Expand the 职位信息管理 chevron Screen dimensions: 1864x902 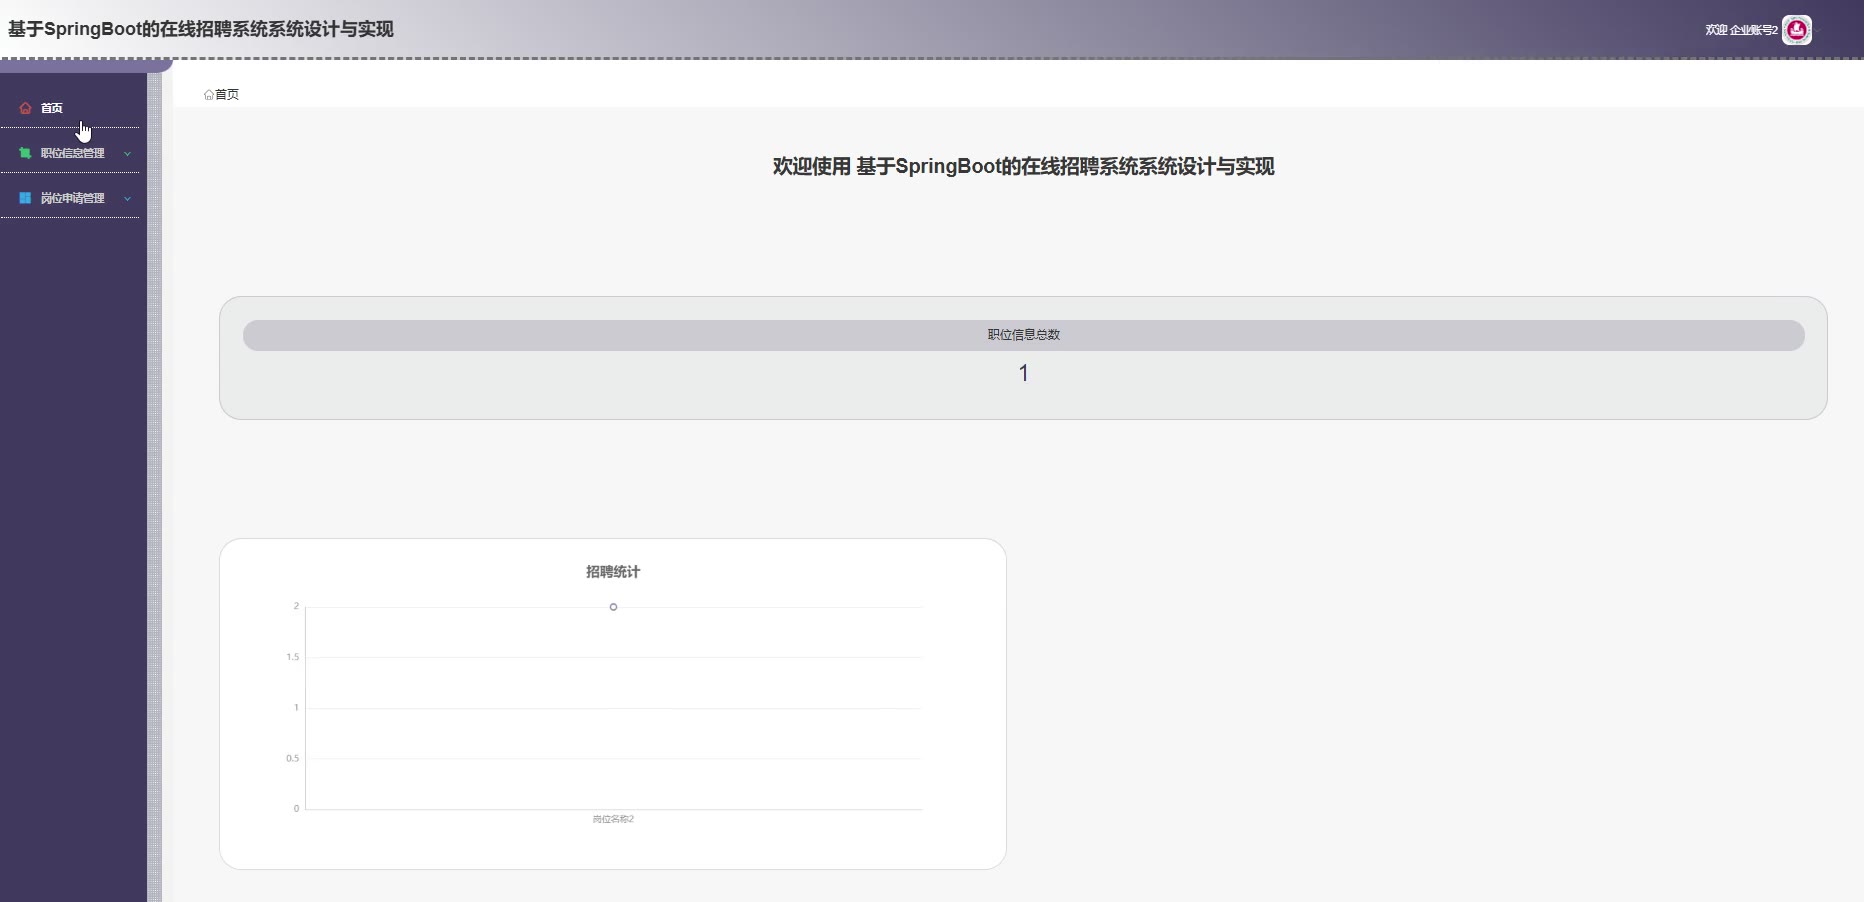click(x=127, y=154)
